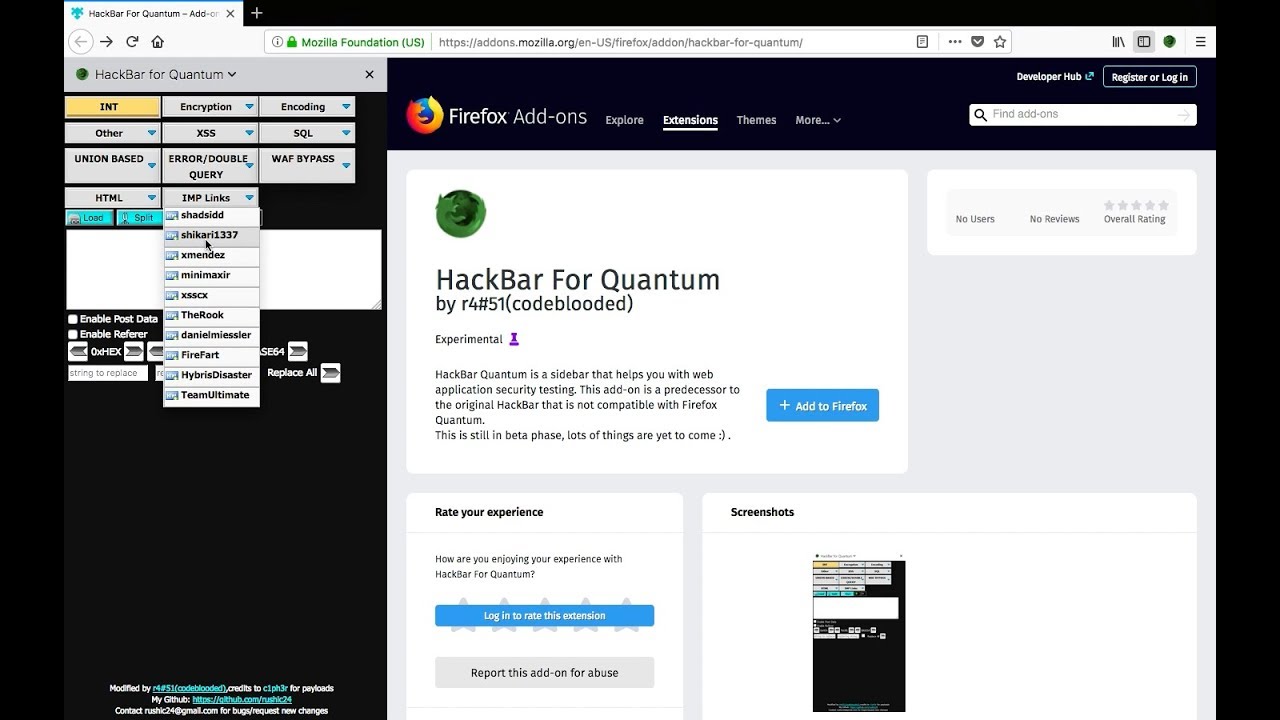Expand the Other dropdown

[x=113, y=133]
